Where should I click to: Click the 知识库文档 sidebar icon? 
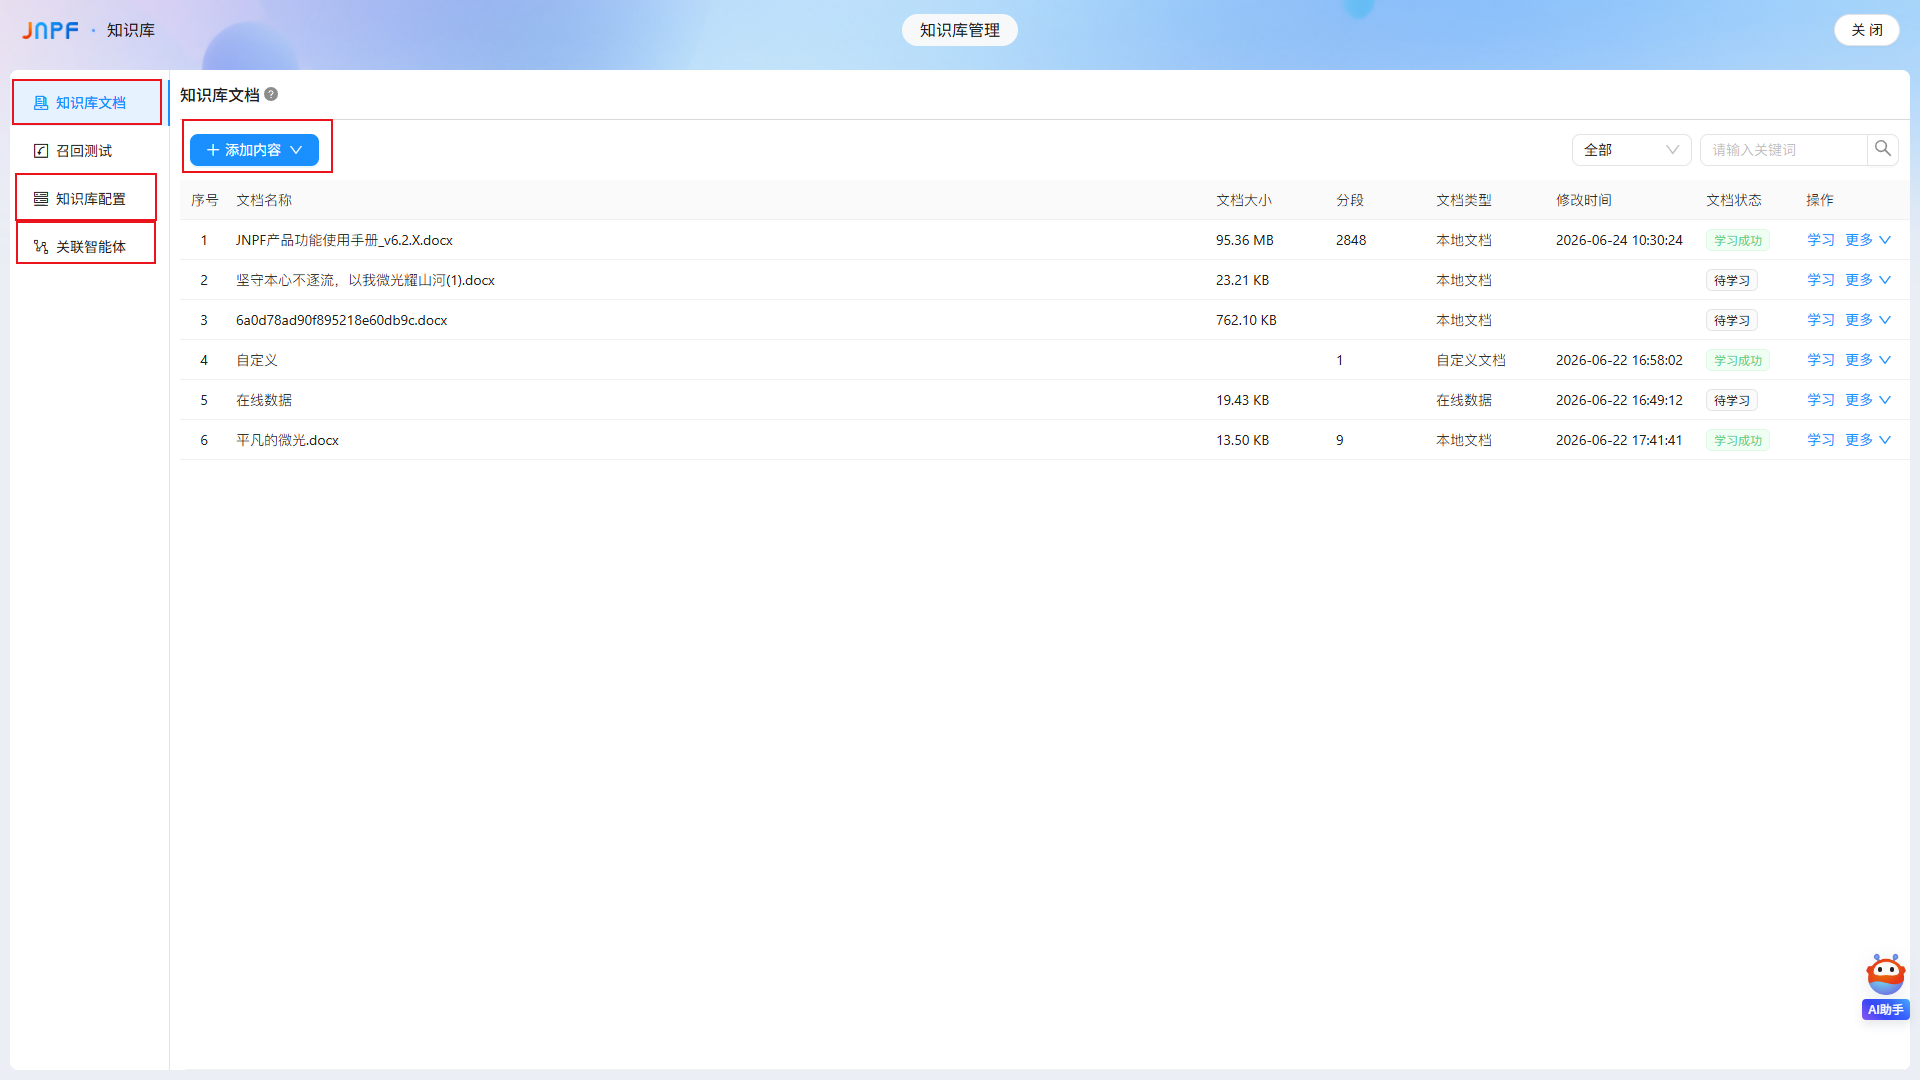(41, 103)
